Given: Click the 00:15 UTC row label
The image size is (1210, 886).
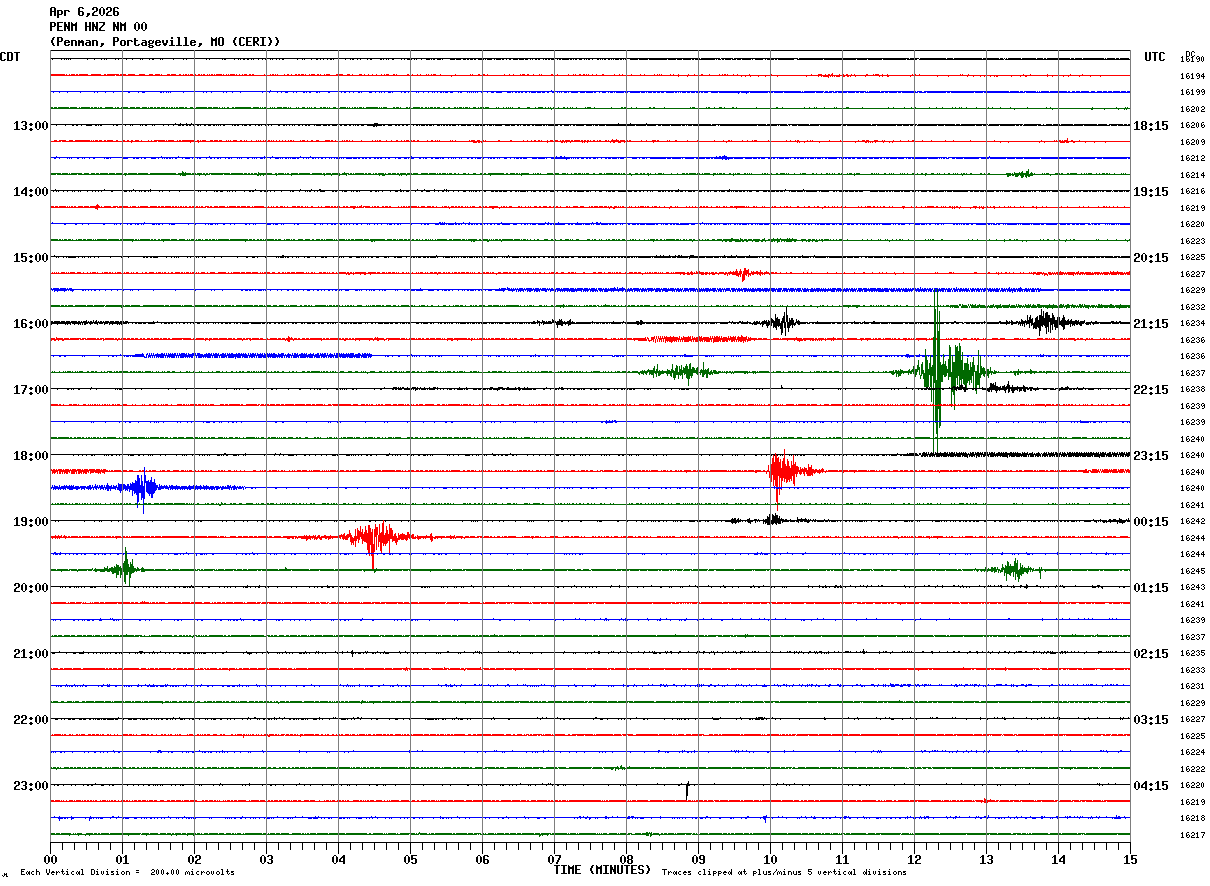Looking at the screenshot, I should coord(1151,522).
